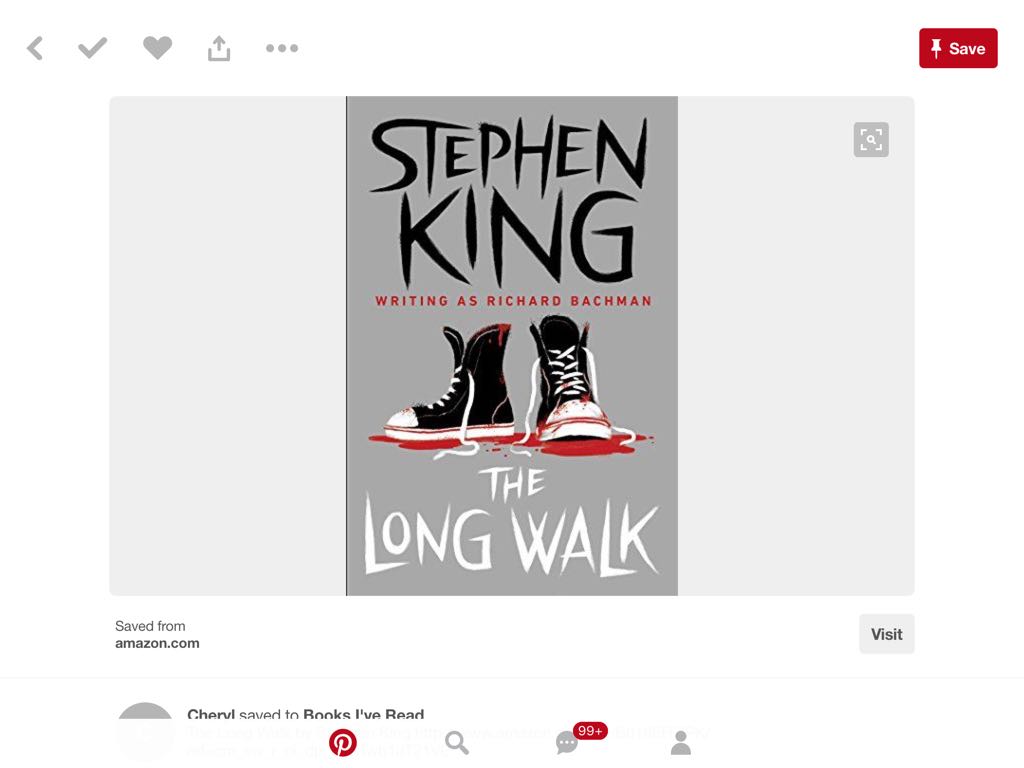Like this pin with the heart icon
The height and width of the screenshot is (768, 1024).
157,48
